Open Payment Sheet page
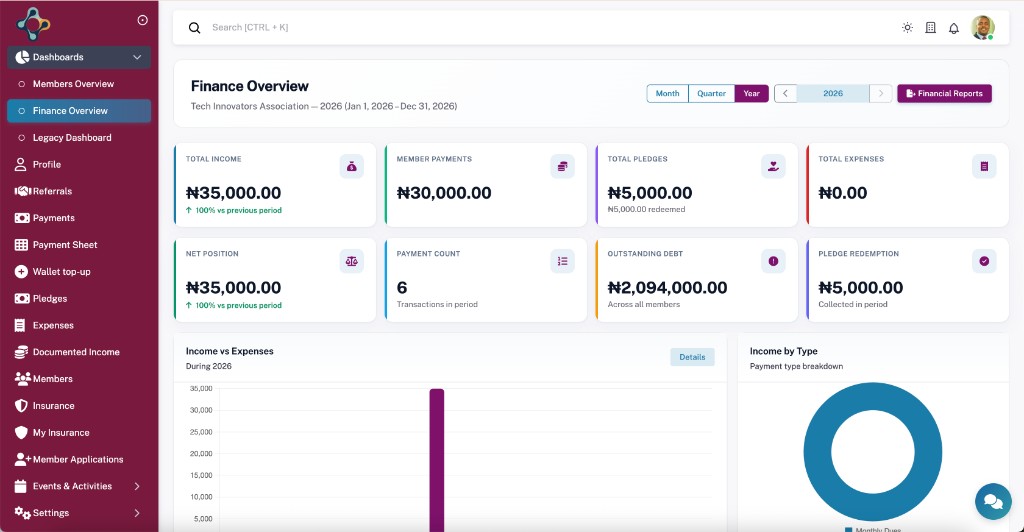This screenshot has width=1024, height=532. 79,245
